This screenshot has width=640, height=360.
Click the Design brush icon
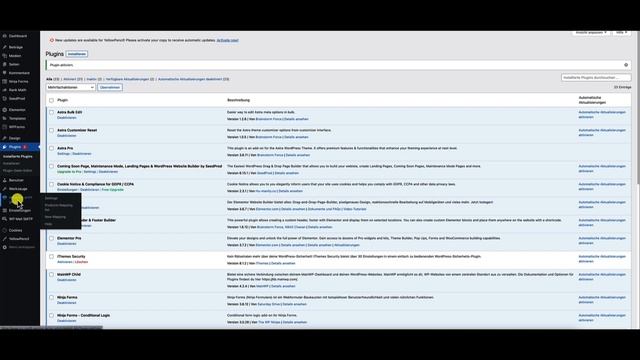tap(4, 138)
